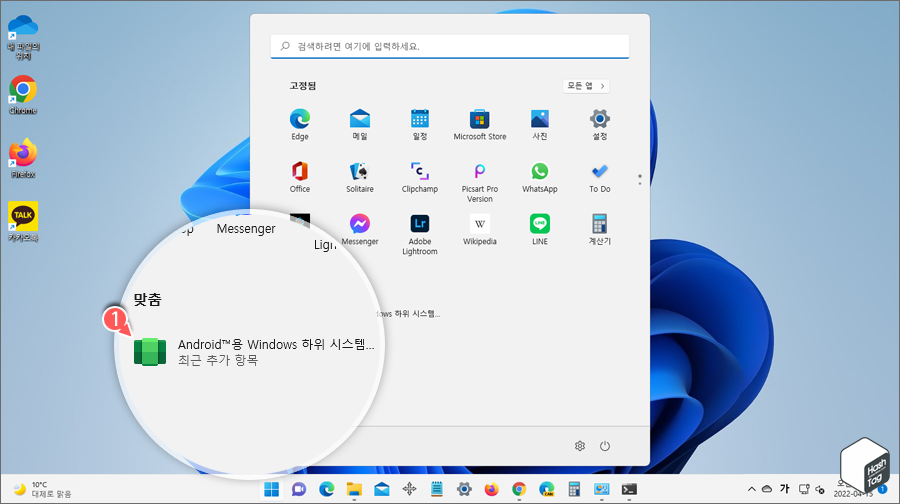Open the 계산기 calculator pinned app
Image resolution: width=900 pixels, height=504 pixels.
tap(600, 230)
